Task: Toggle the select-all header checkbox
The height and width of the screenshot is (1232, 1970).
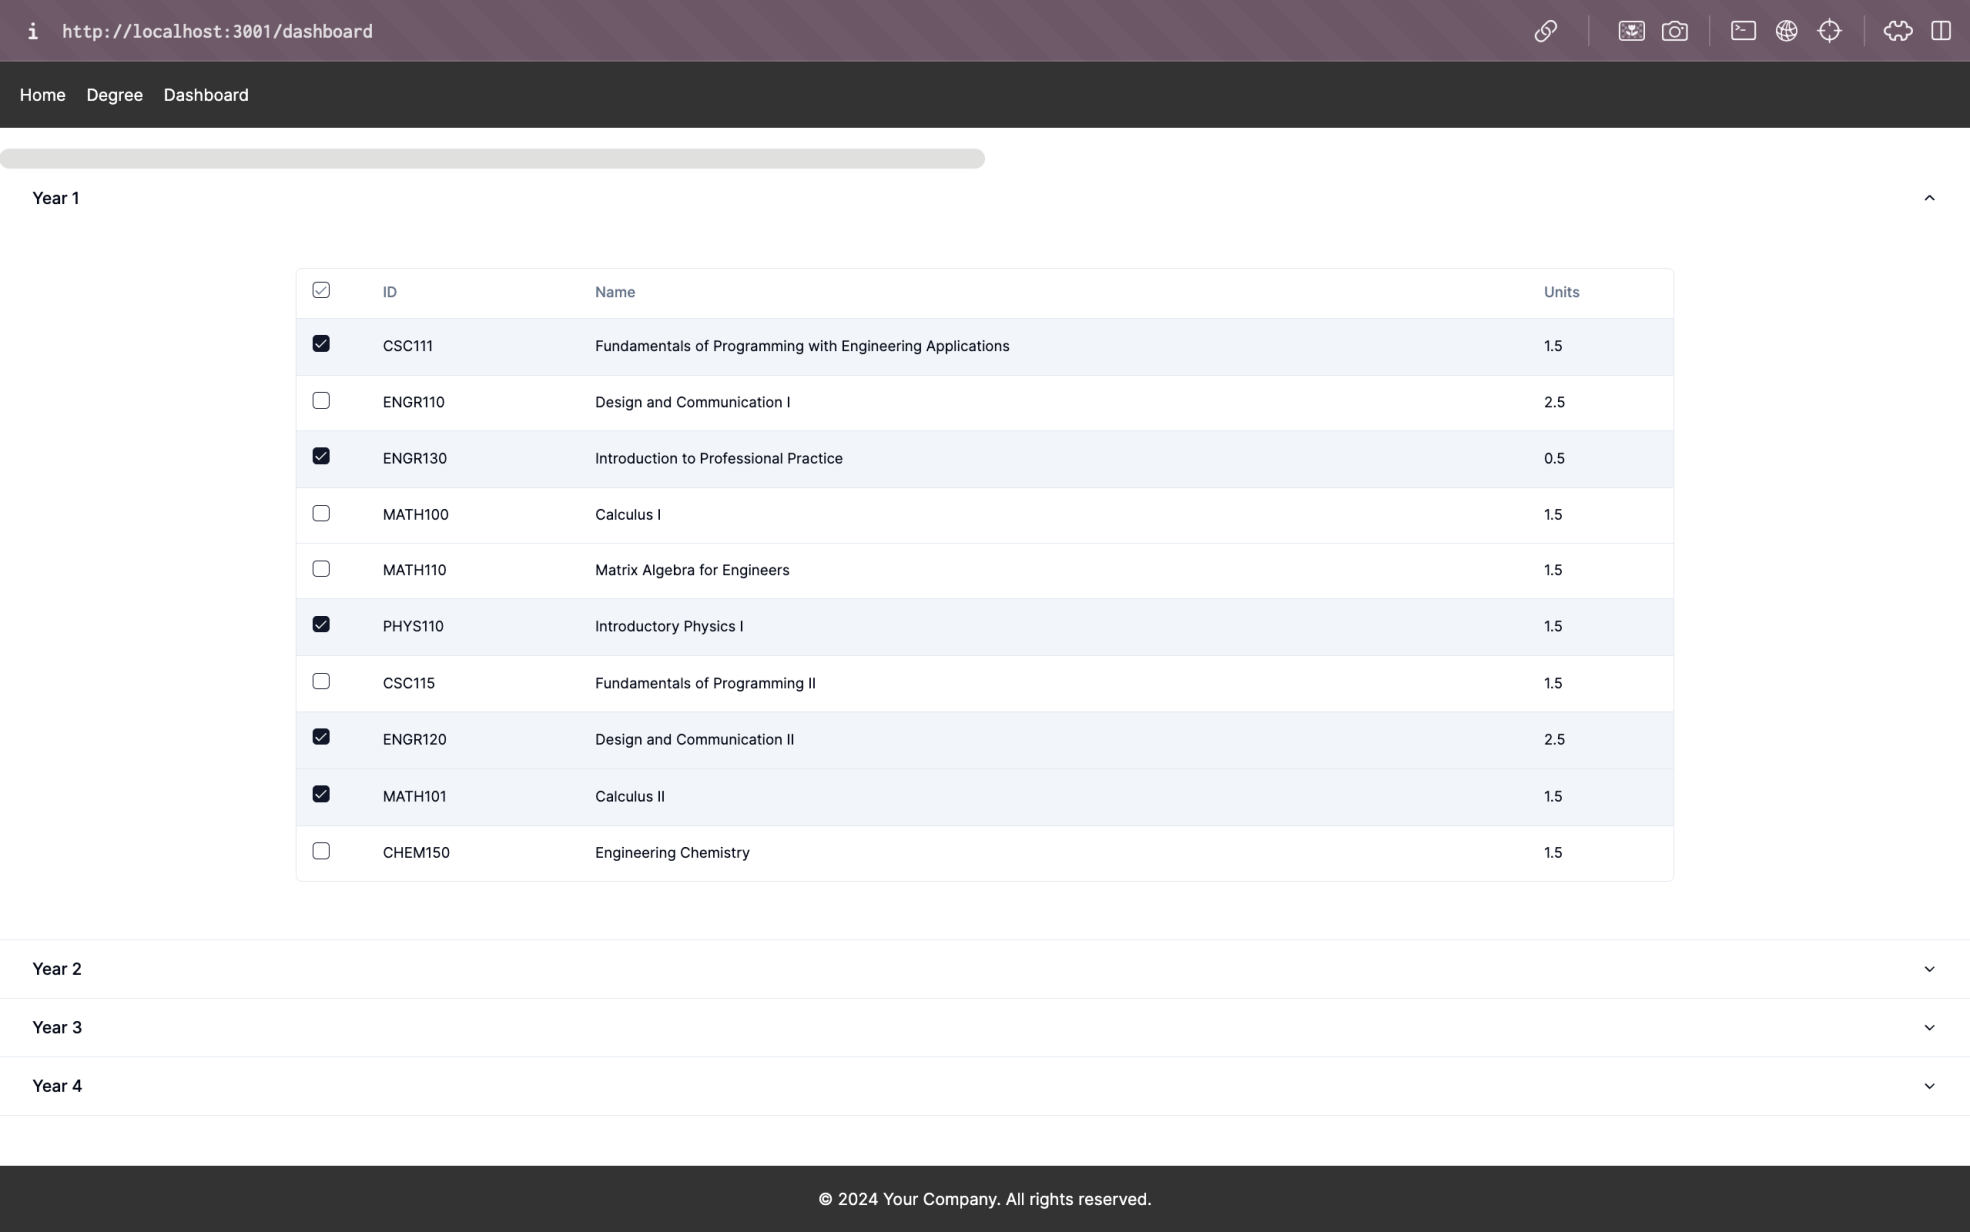Action: coord(321,290)
